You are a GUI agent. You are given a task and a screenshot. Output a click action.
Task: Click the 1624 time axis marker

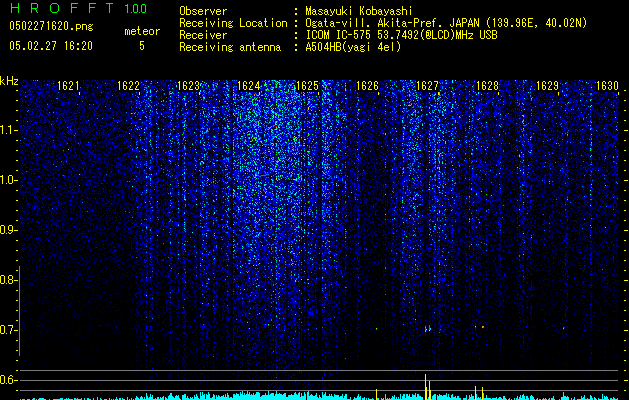click(x=248, y=86)
